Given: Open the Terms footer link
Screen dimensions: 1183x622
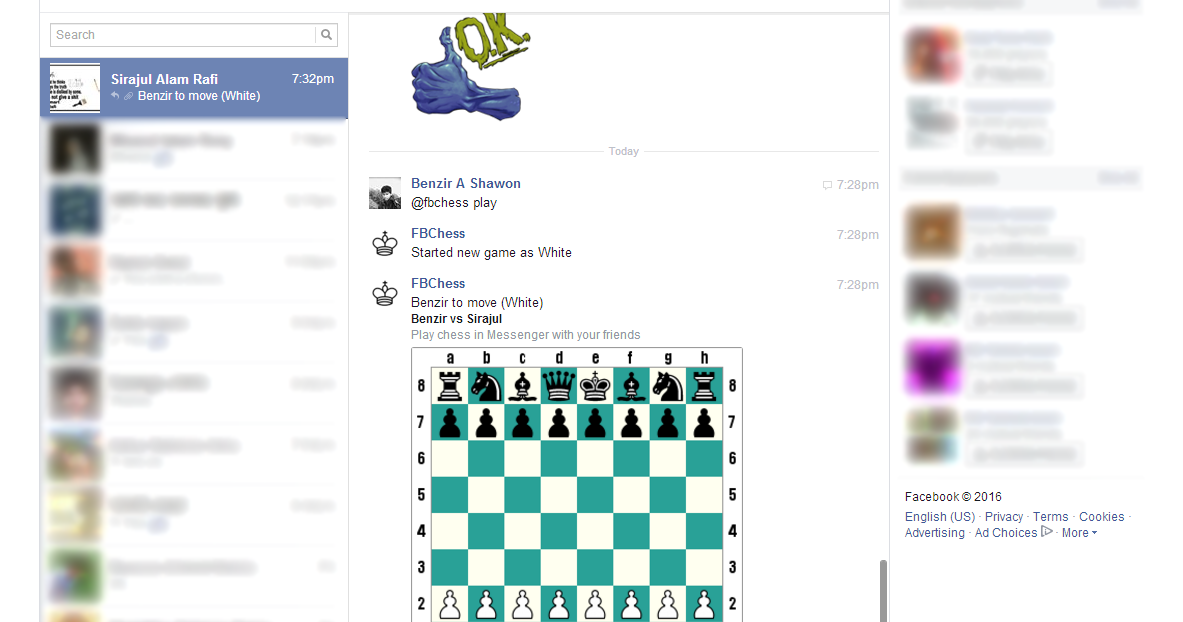Looking at the screenshot, I should [1050, 516].
